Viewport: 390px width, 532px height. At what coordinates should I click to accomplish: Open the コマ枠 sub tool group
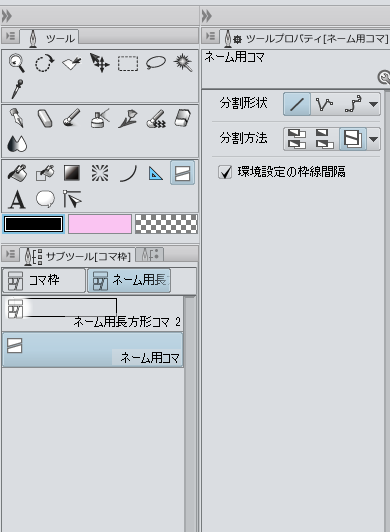44,280
